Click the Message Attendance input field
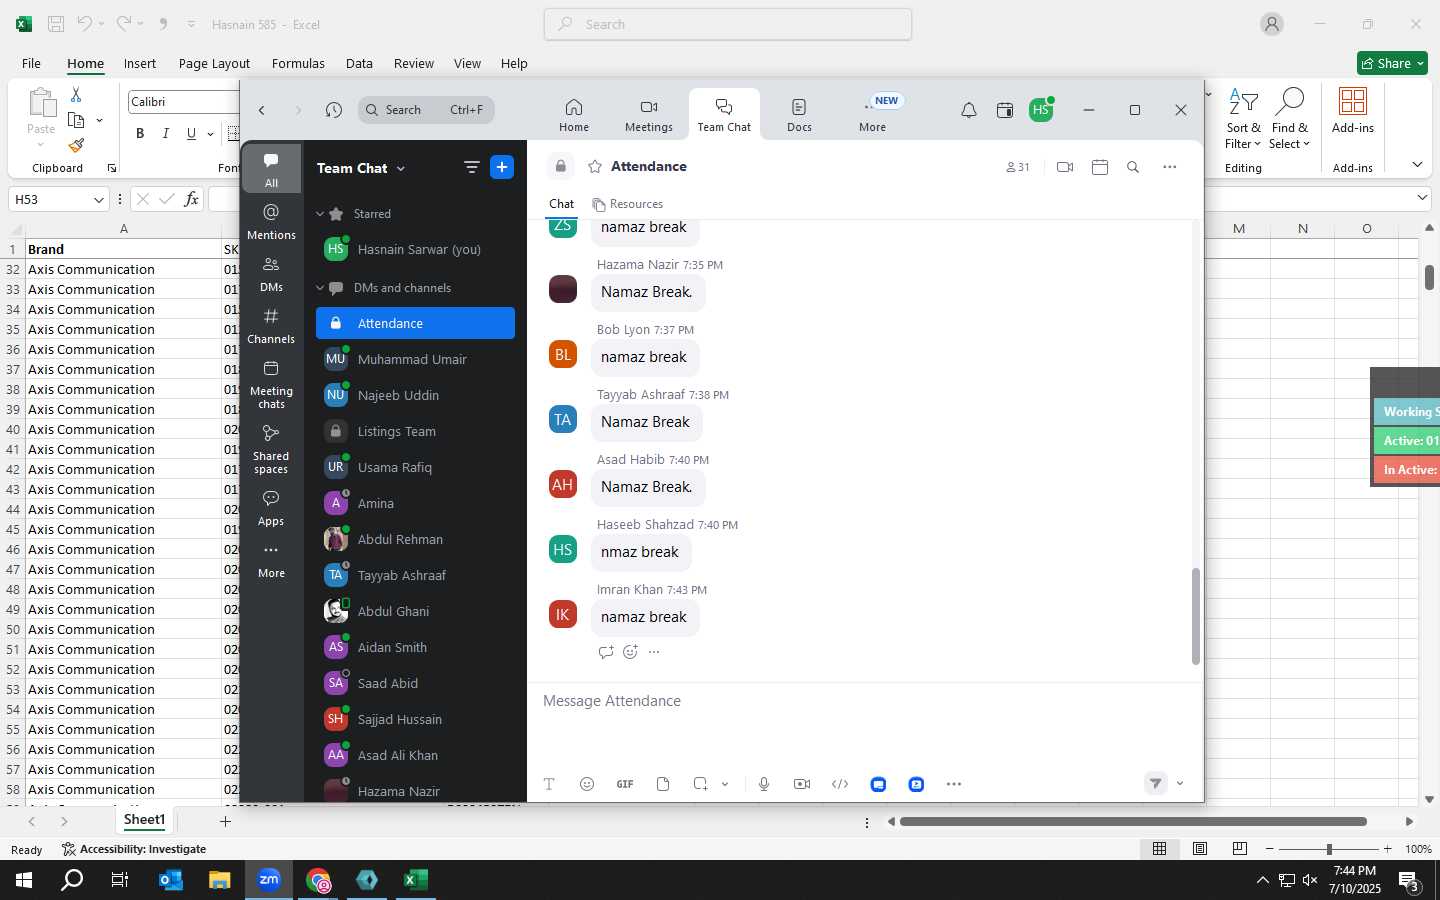1440x900 pixels. 865,701
